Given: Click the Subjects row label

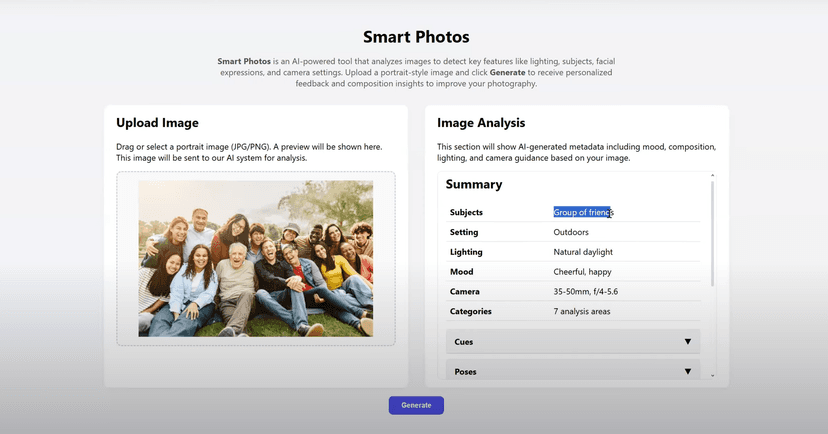Looking at the screenshot, I should click(466, 212).
